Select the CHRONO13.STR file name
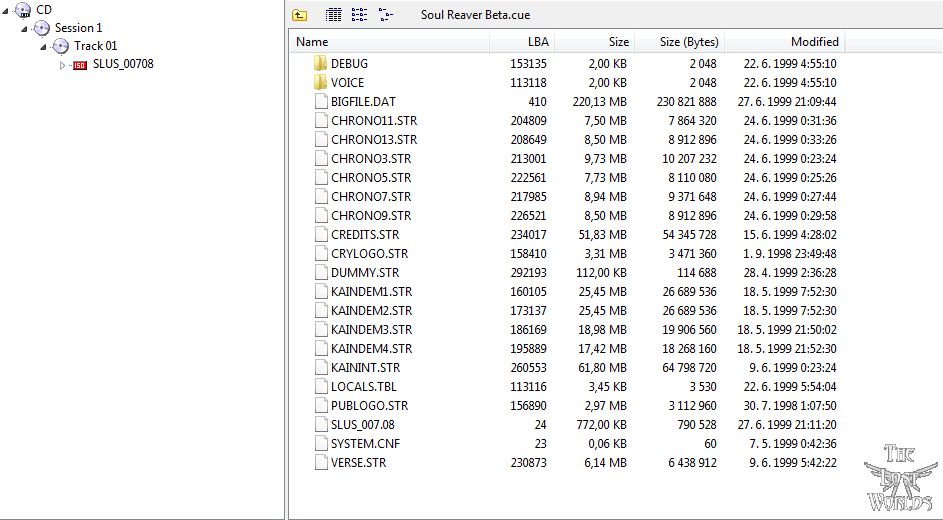This screenshot has height=520, width=943. (373, 139)
